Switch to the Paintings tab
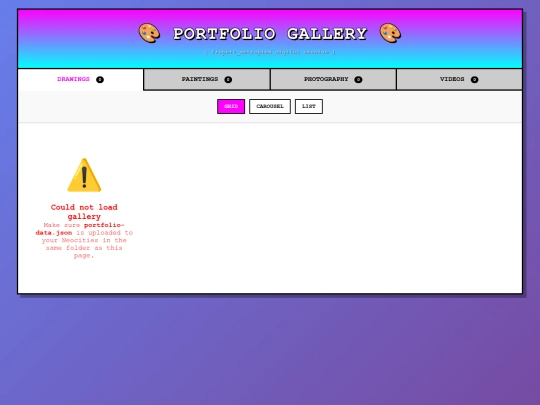Screen dimensions: 540x405 pos(207,80)
